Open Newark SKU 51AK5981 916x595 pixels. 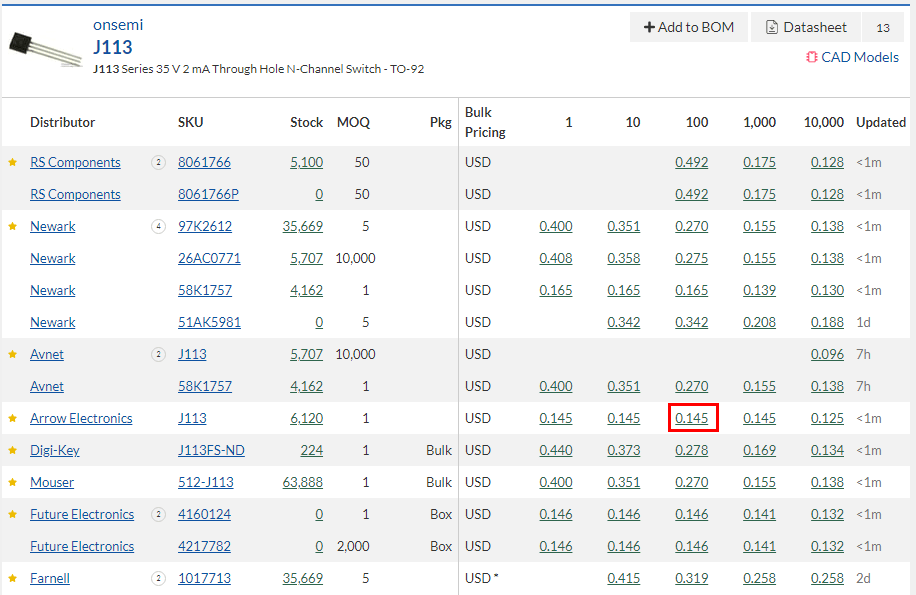(209, 322)
